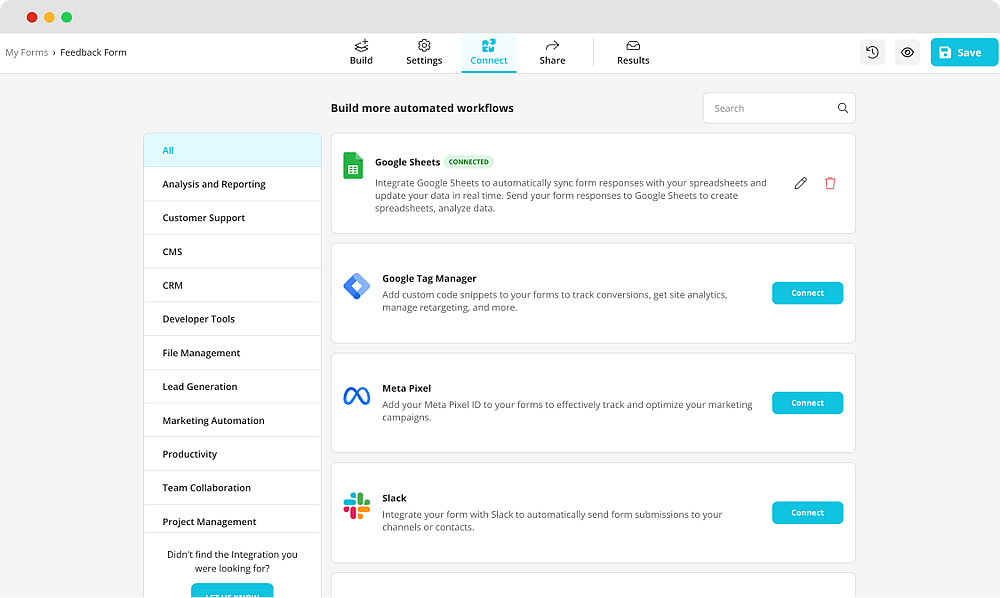Image resolution: width=1000 pixels, height=598 pixels.
Task: Filter by File Management
Action: tap(232, 353)
